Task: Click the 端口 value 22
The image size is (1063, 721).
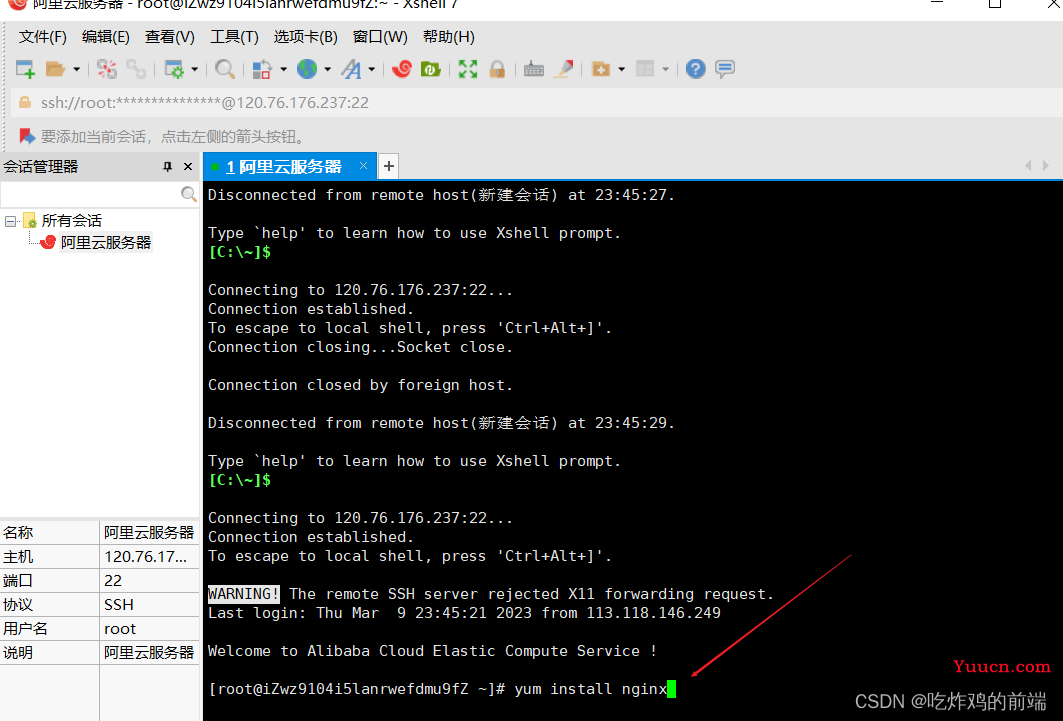Action: click(x=113, y=581)
